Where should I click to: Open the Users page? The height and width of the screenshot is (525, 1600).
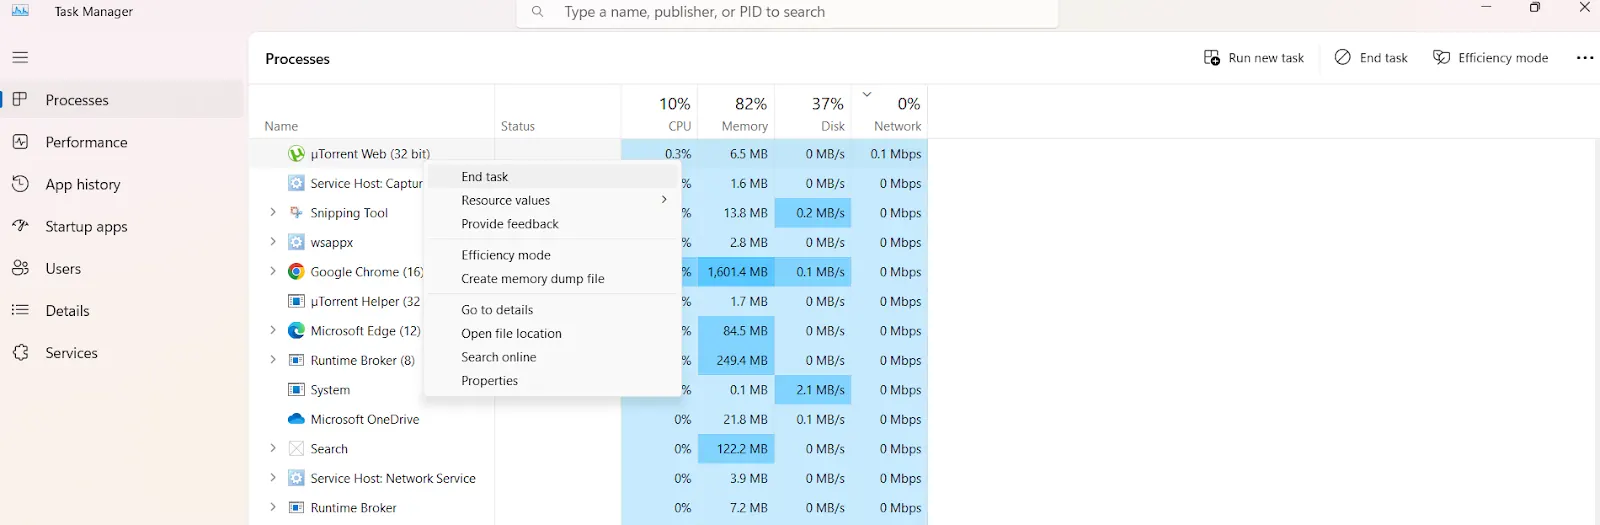tap(123, 268)
